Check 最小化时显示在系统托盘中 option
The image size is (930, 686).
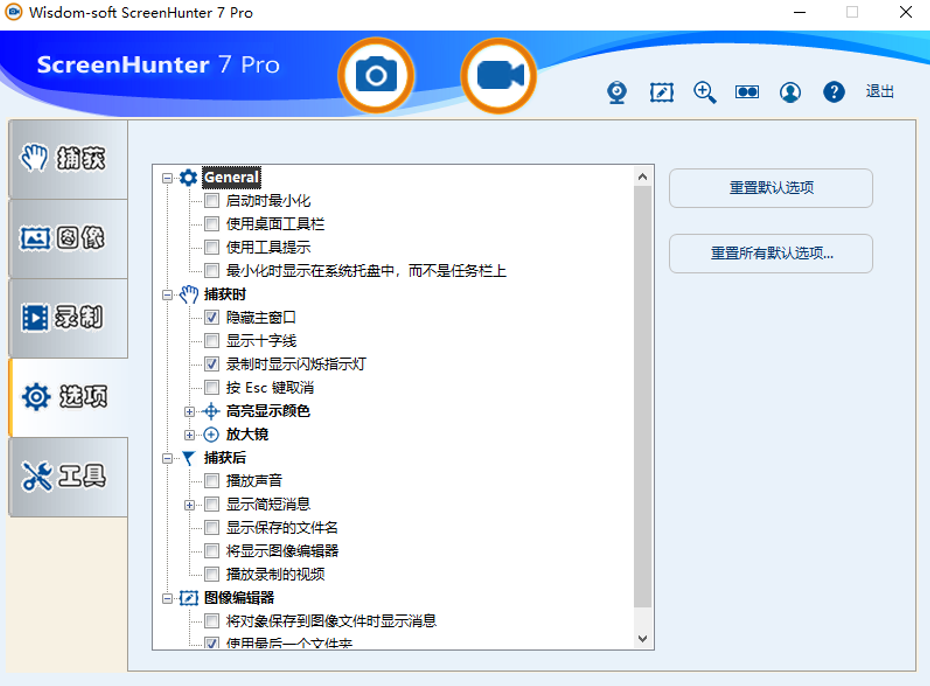click(212, 271)
